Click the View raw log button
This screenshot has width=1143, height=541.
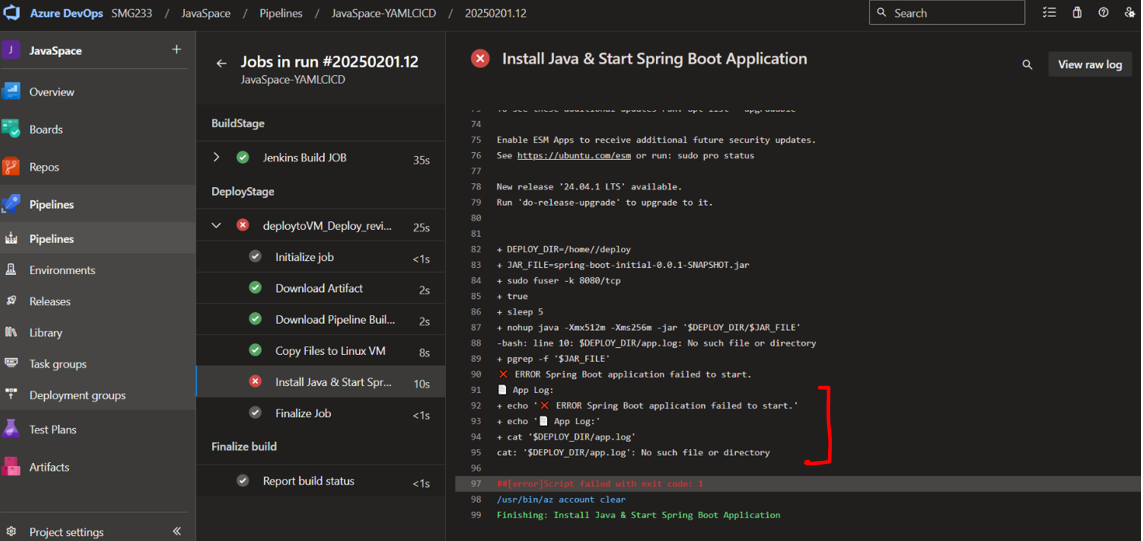pos(1089,64)
